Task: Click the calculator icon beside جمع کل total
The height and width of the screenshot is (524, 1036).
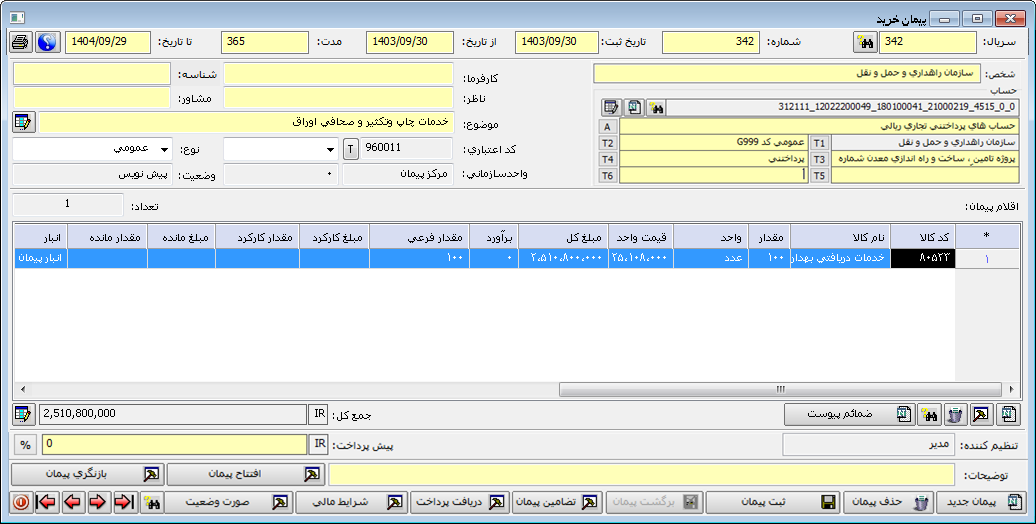Action: (23, 414)
